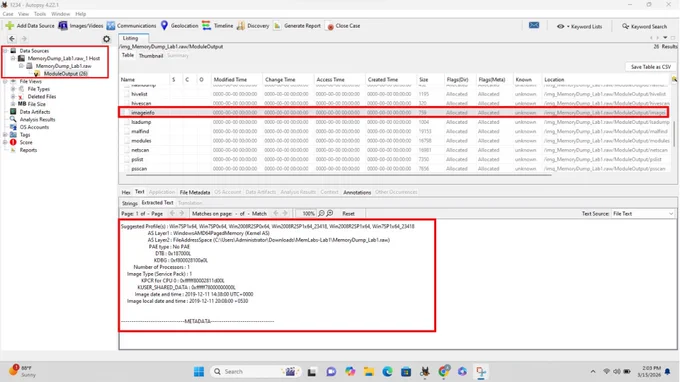
Task: Open the Timeline tool
Action: click(x=218, y=26)
